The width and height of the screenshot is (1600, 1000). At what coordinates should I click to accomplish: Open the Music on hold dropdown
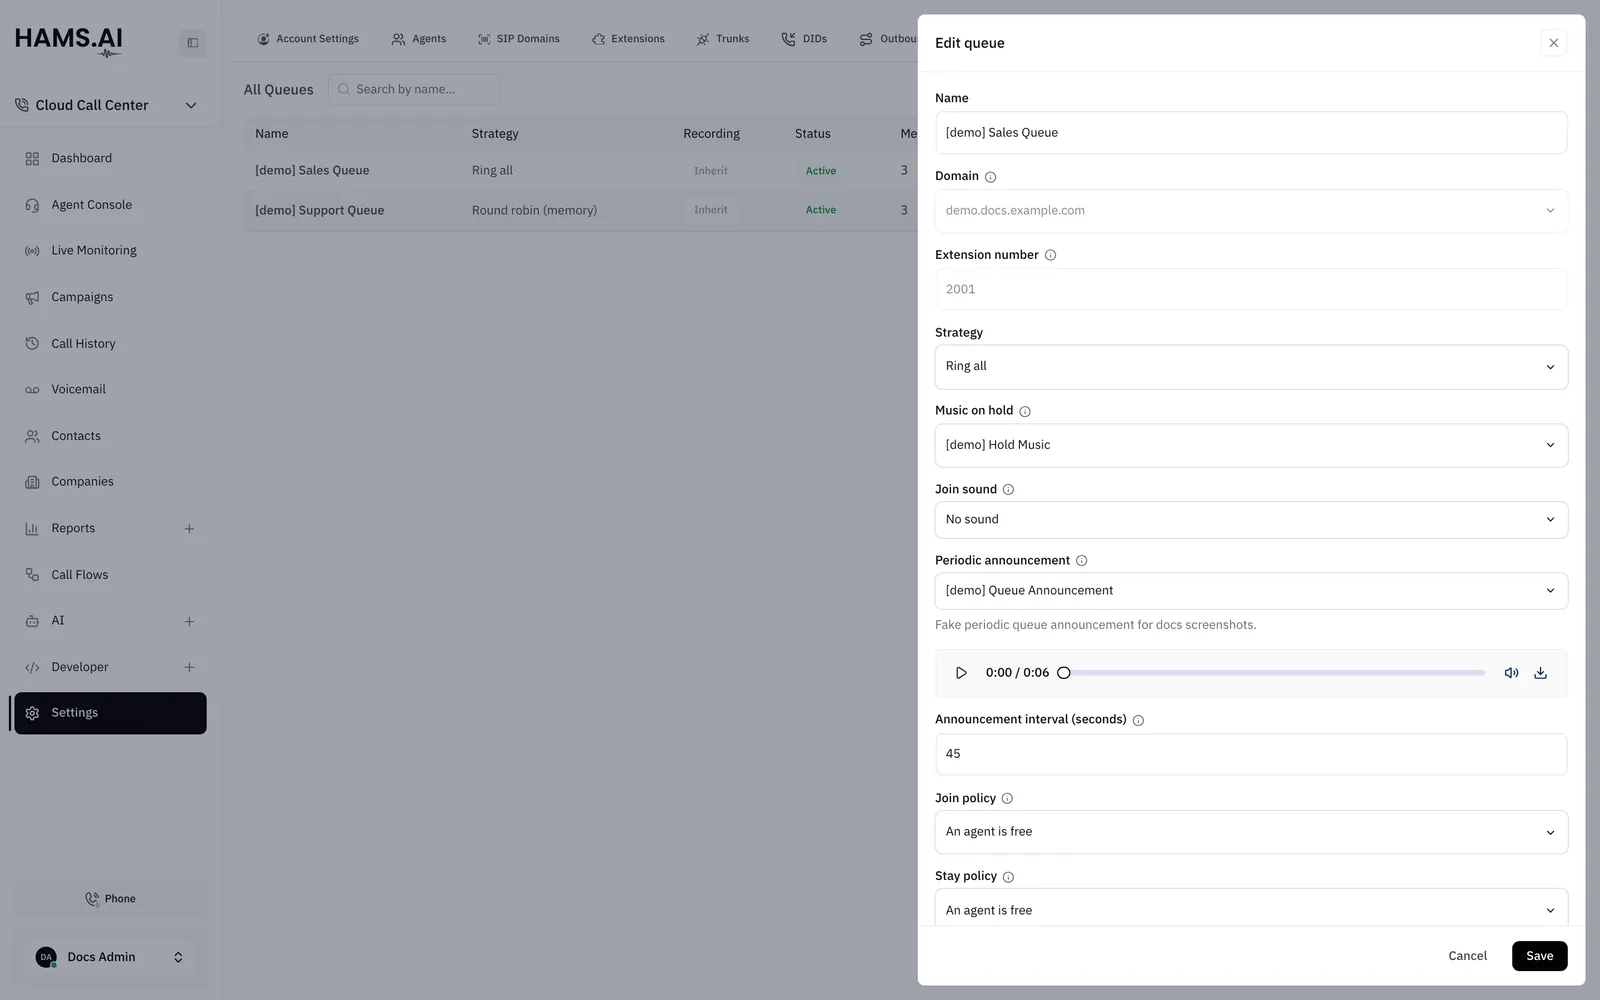coord(1251,445)
